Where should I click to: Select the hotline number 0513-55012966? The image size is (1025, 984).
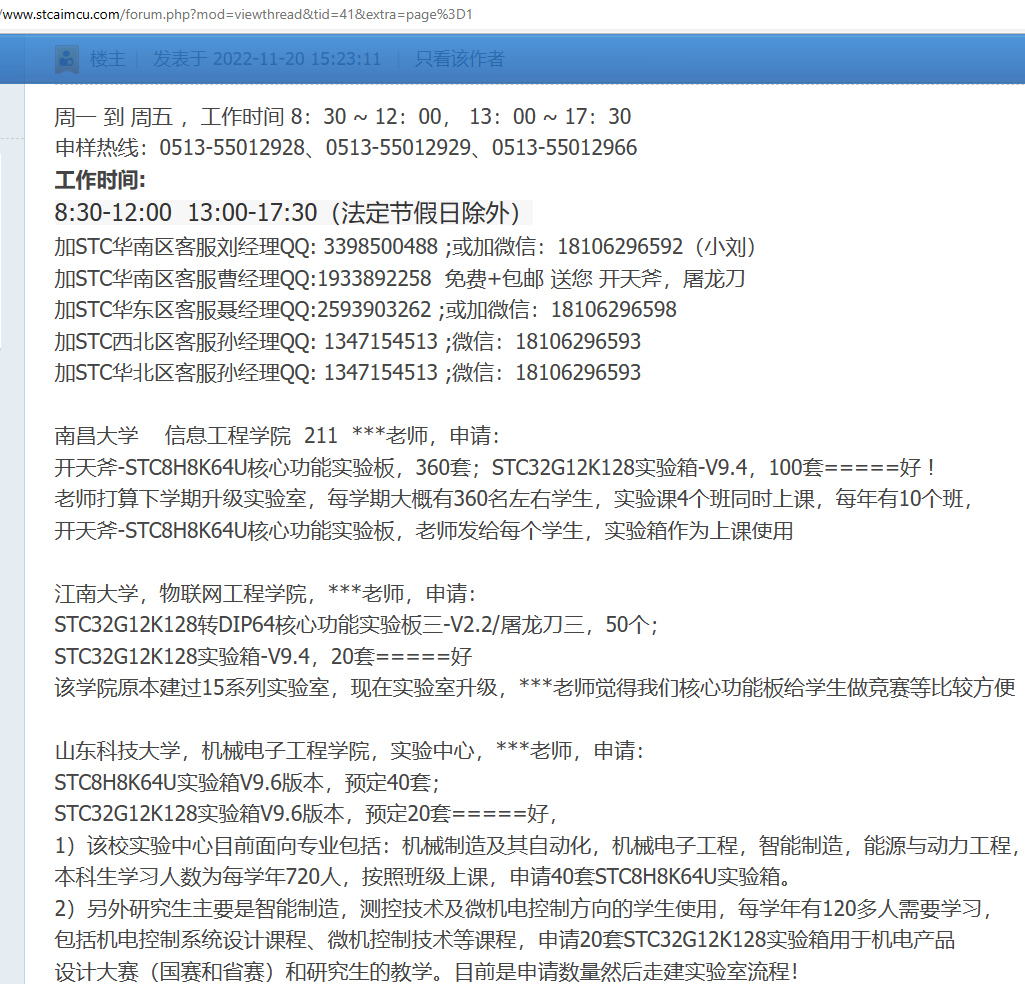(x=564, y=148)
